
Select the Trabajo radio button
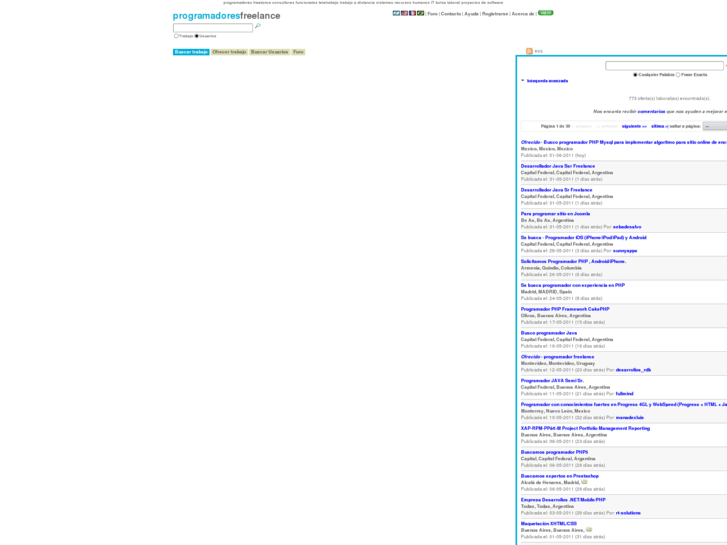[x=176, y=36]
